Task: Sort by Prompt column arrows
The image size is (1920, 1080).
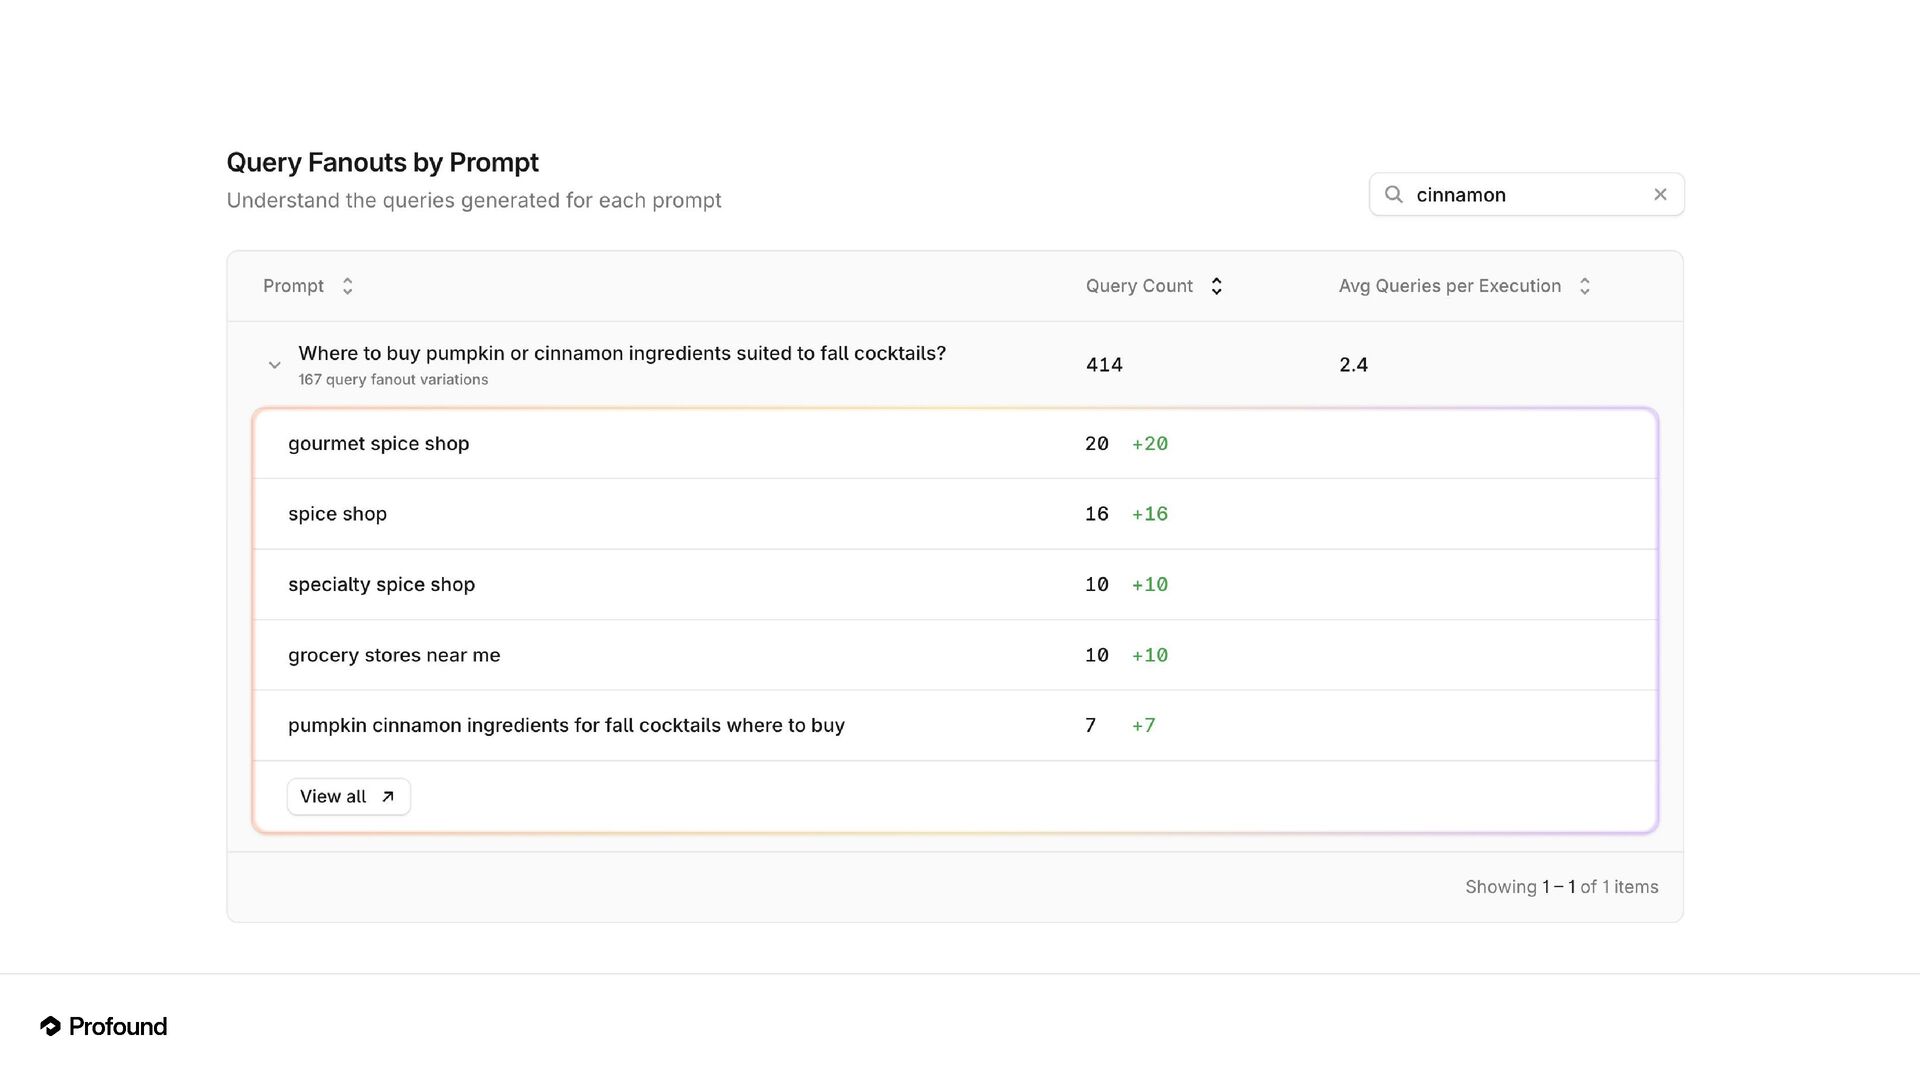Action: click(347, 286)
